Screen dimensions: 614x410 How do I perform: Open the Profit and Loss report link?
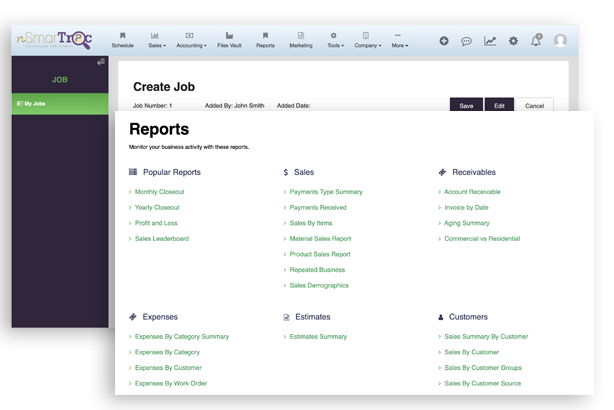coord(158,223)
